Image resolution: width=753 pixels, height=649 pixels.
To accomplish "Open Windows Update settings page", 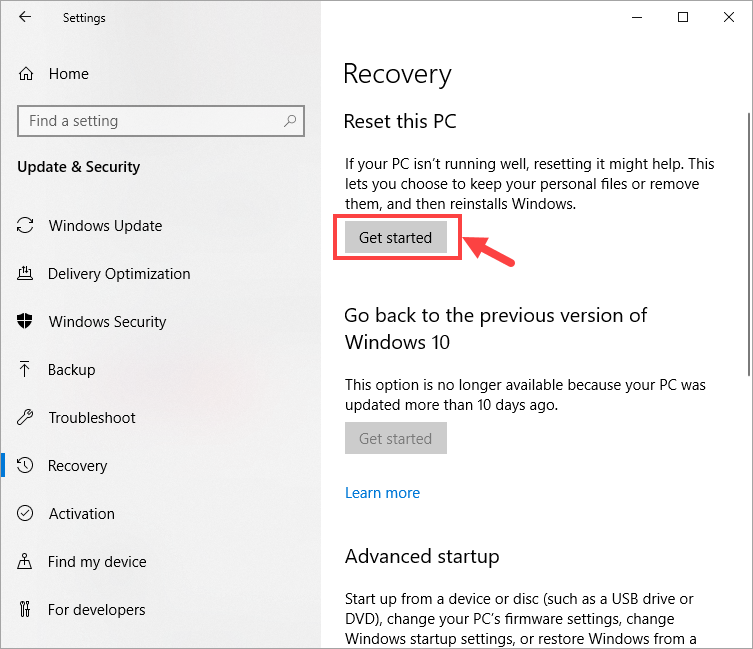I will tap(105, 225).
